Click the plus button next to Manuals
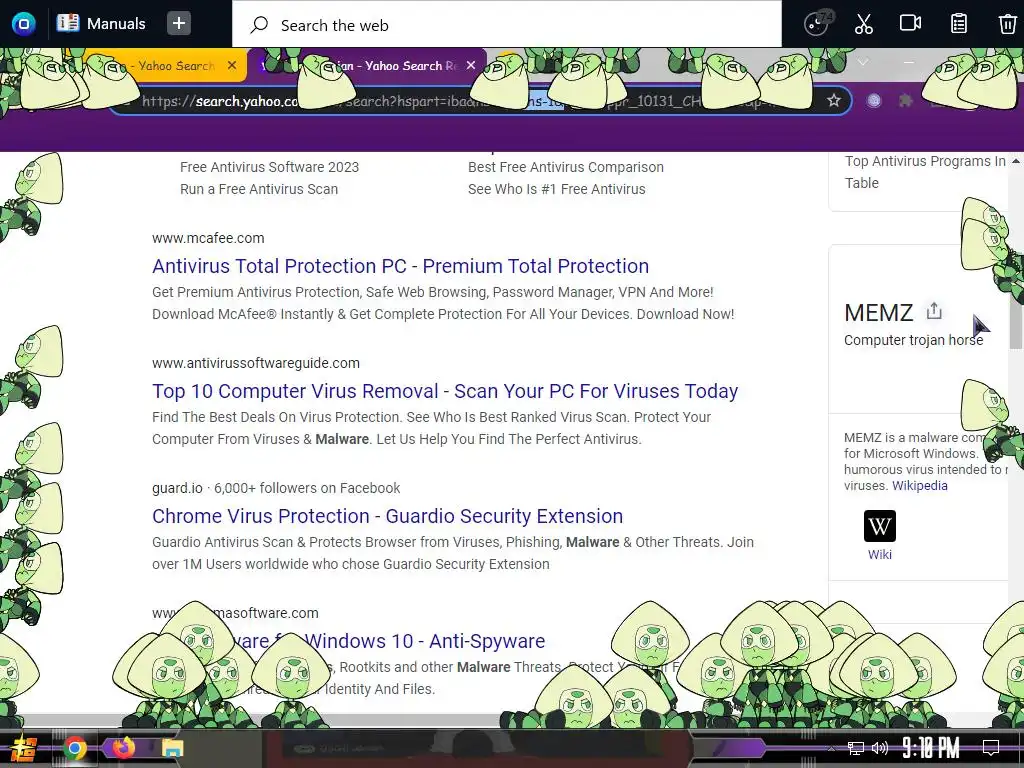The width and height of the screenshot is (1024, 768). 178,24
